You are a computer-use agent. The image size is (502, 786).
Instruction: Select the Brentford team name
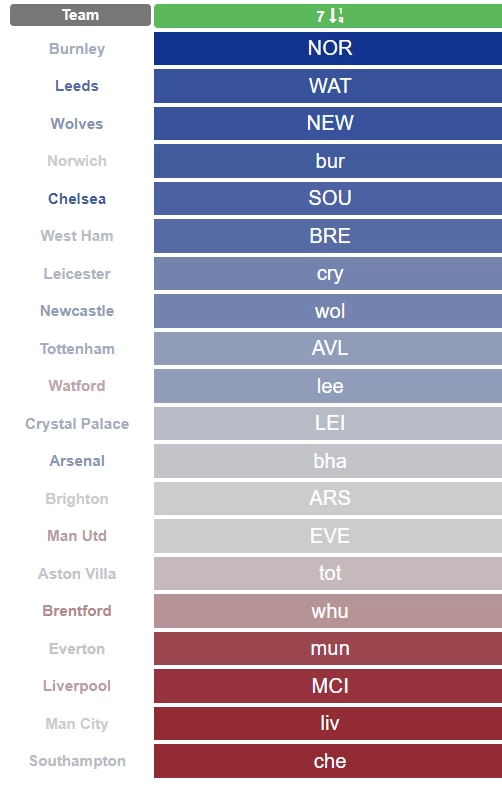[x=77, y=611]
